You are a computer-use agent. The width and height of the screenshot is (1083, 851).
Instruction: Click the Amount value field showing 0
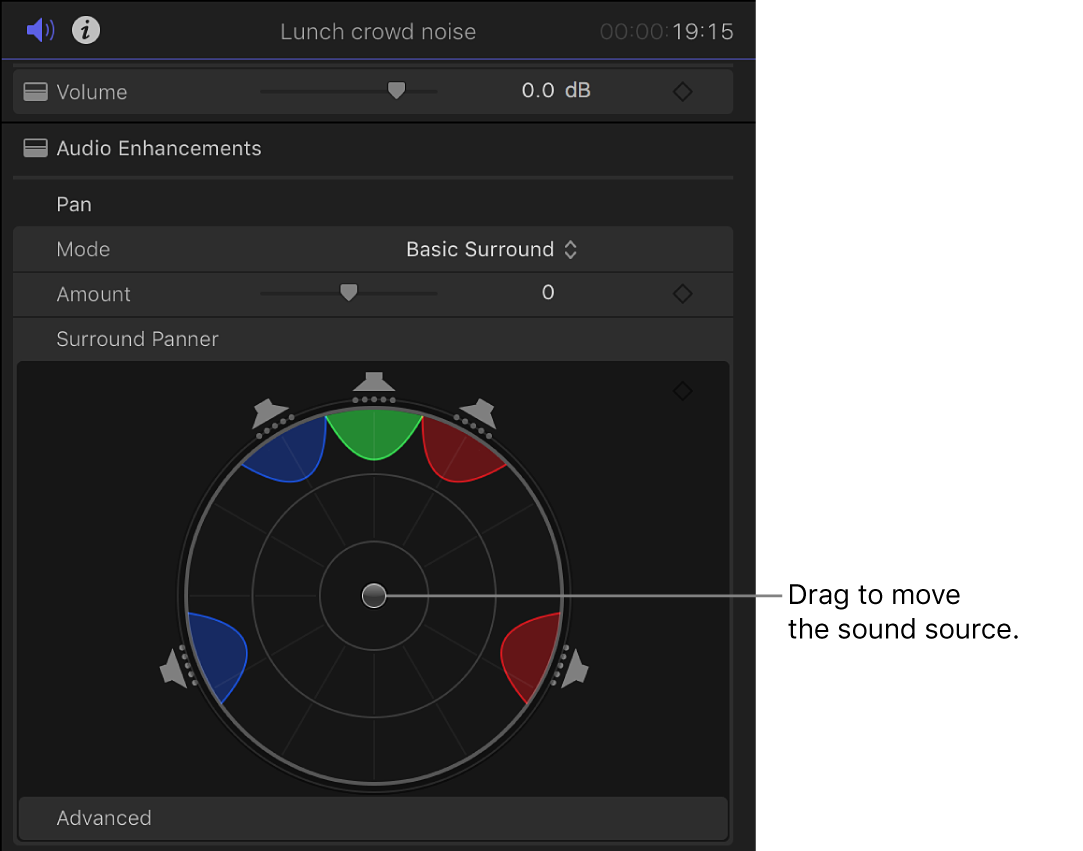click(548, 294)
